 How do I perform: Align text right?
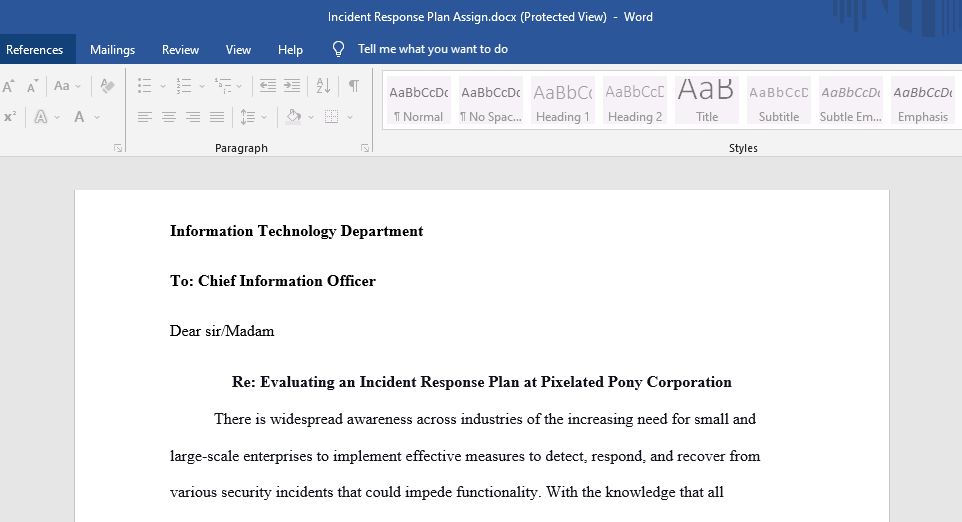click(x=193, y=117)
